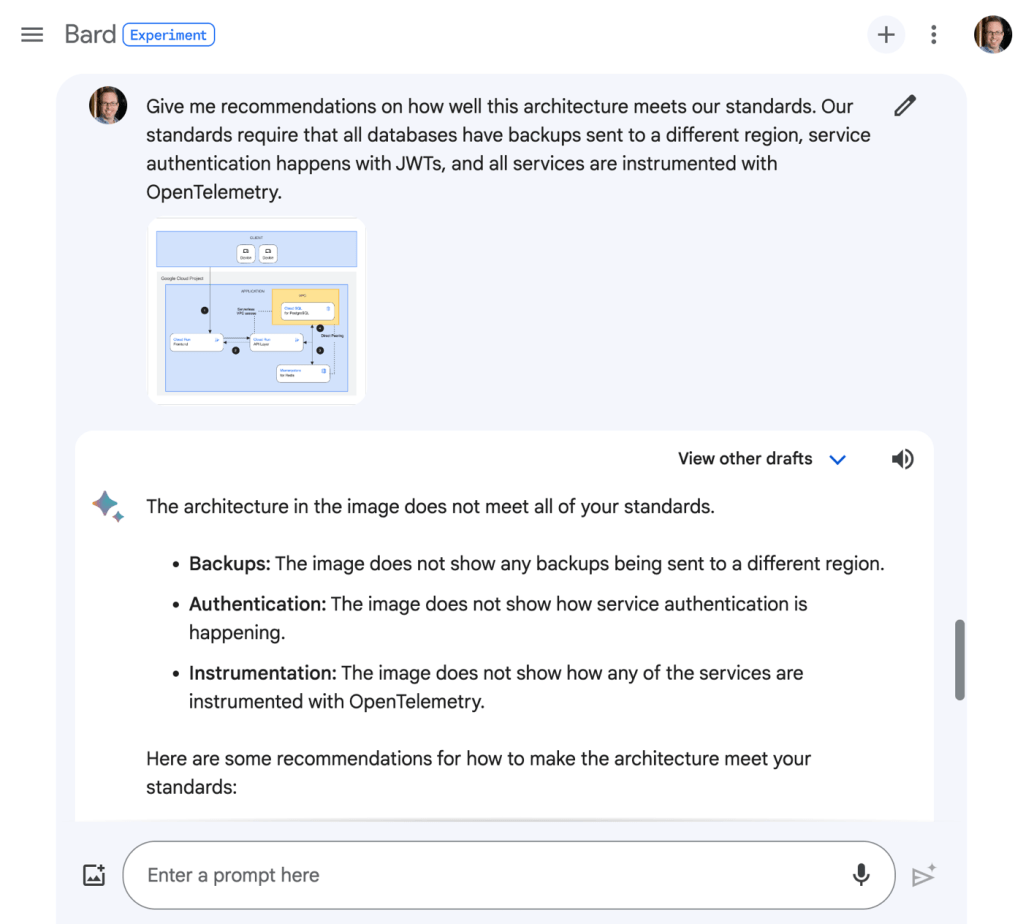Open the hamburger main menu
The height and width of the screenshot is (924, 1023).
click(x=32, y=35)
